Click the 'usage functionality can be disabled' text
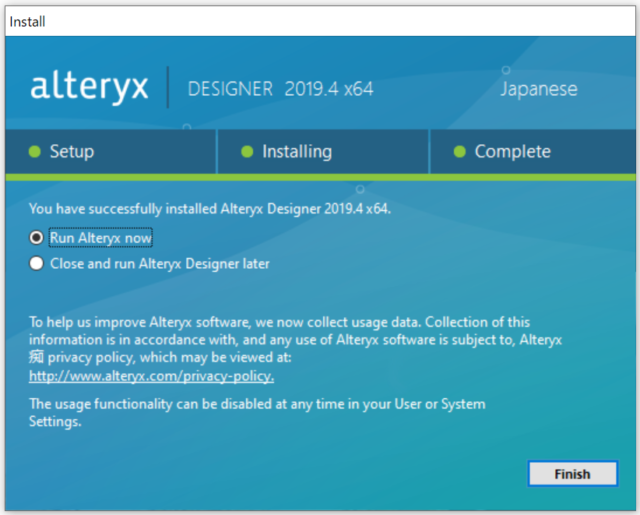Screen dimensions: 640x515 coord(257,412)
